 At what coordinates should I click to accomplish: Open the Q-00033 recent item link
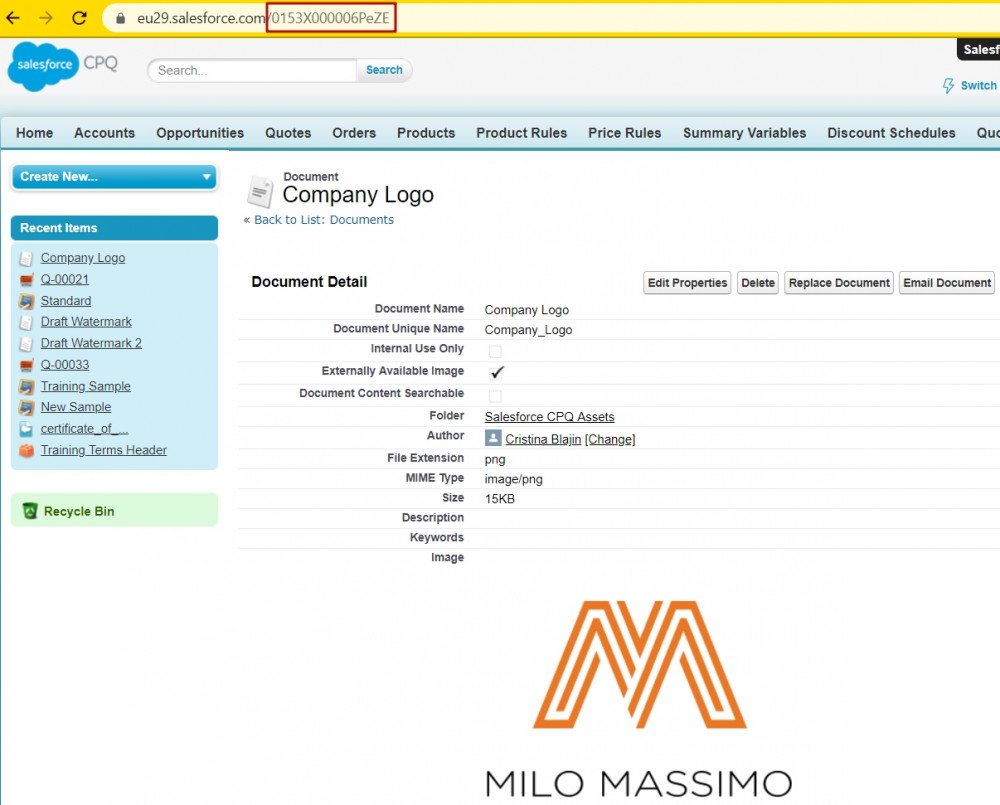[65, 365]
